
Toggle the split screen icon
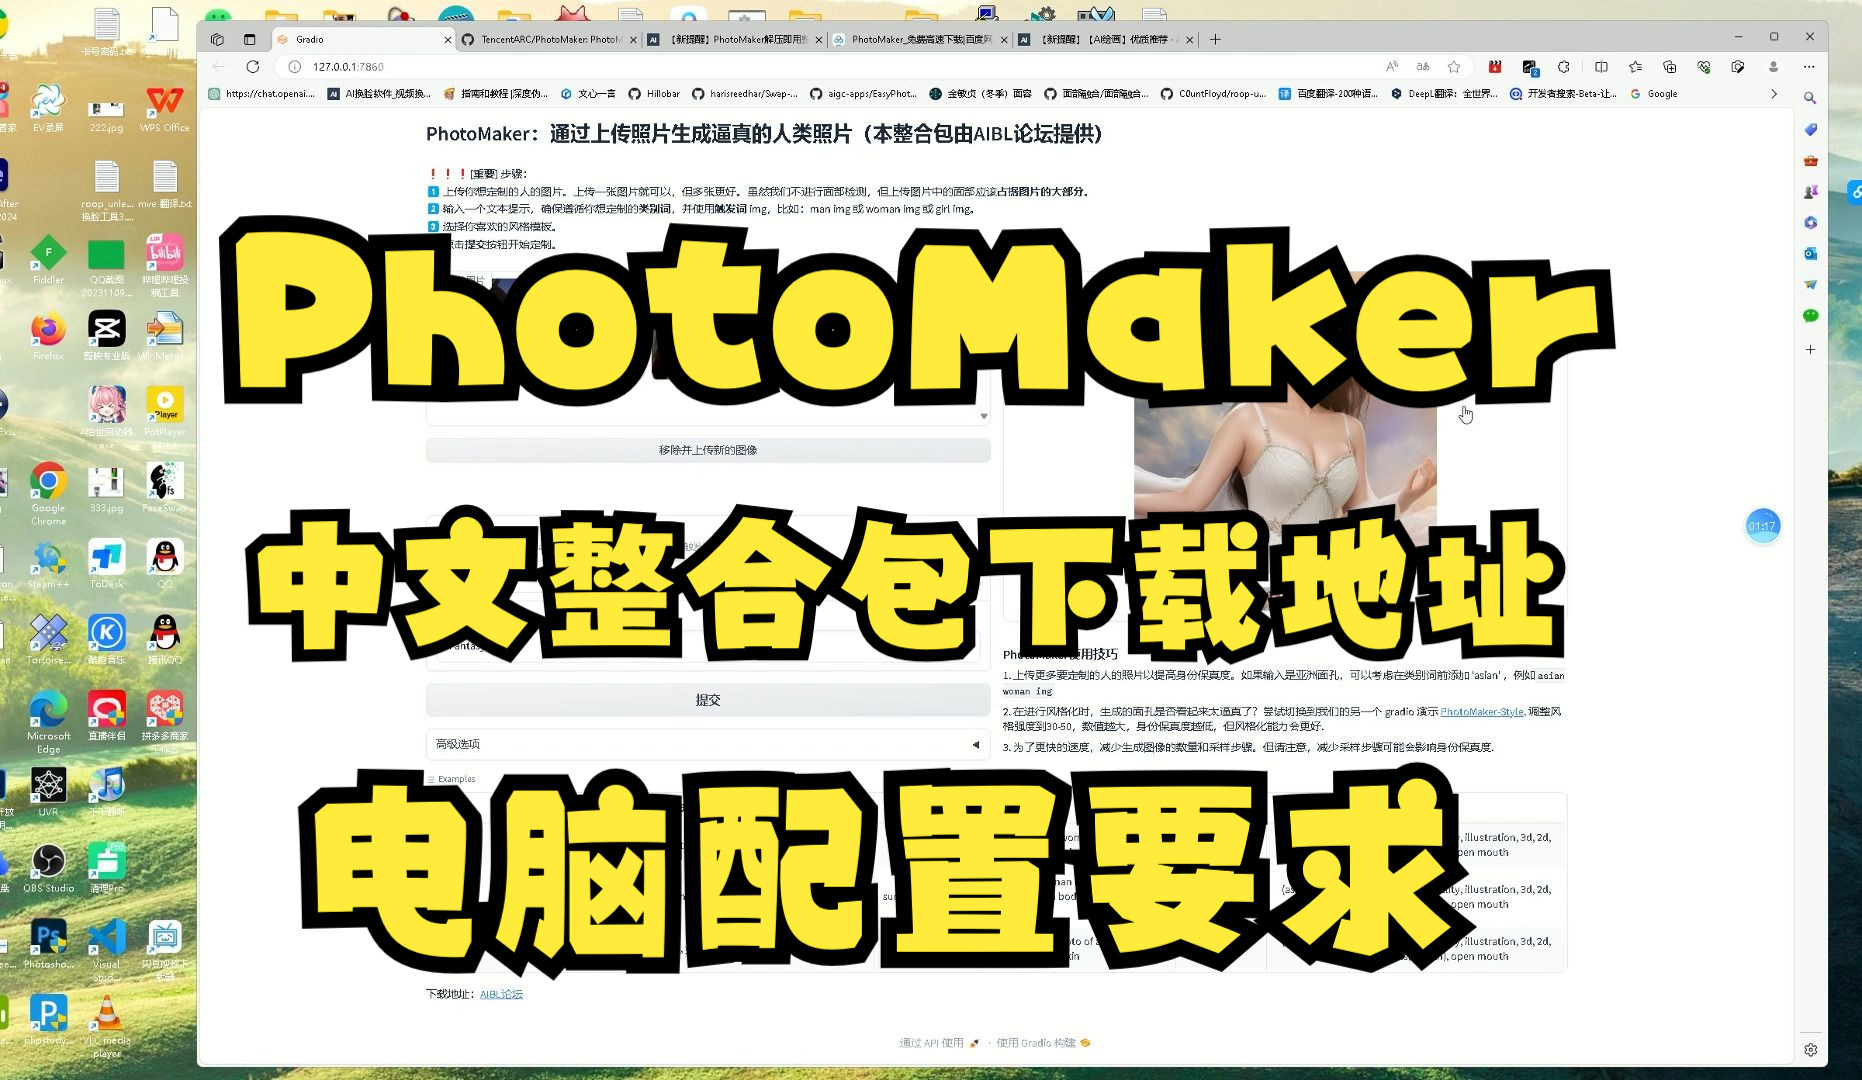[1601, 67]
